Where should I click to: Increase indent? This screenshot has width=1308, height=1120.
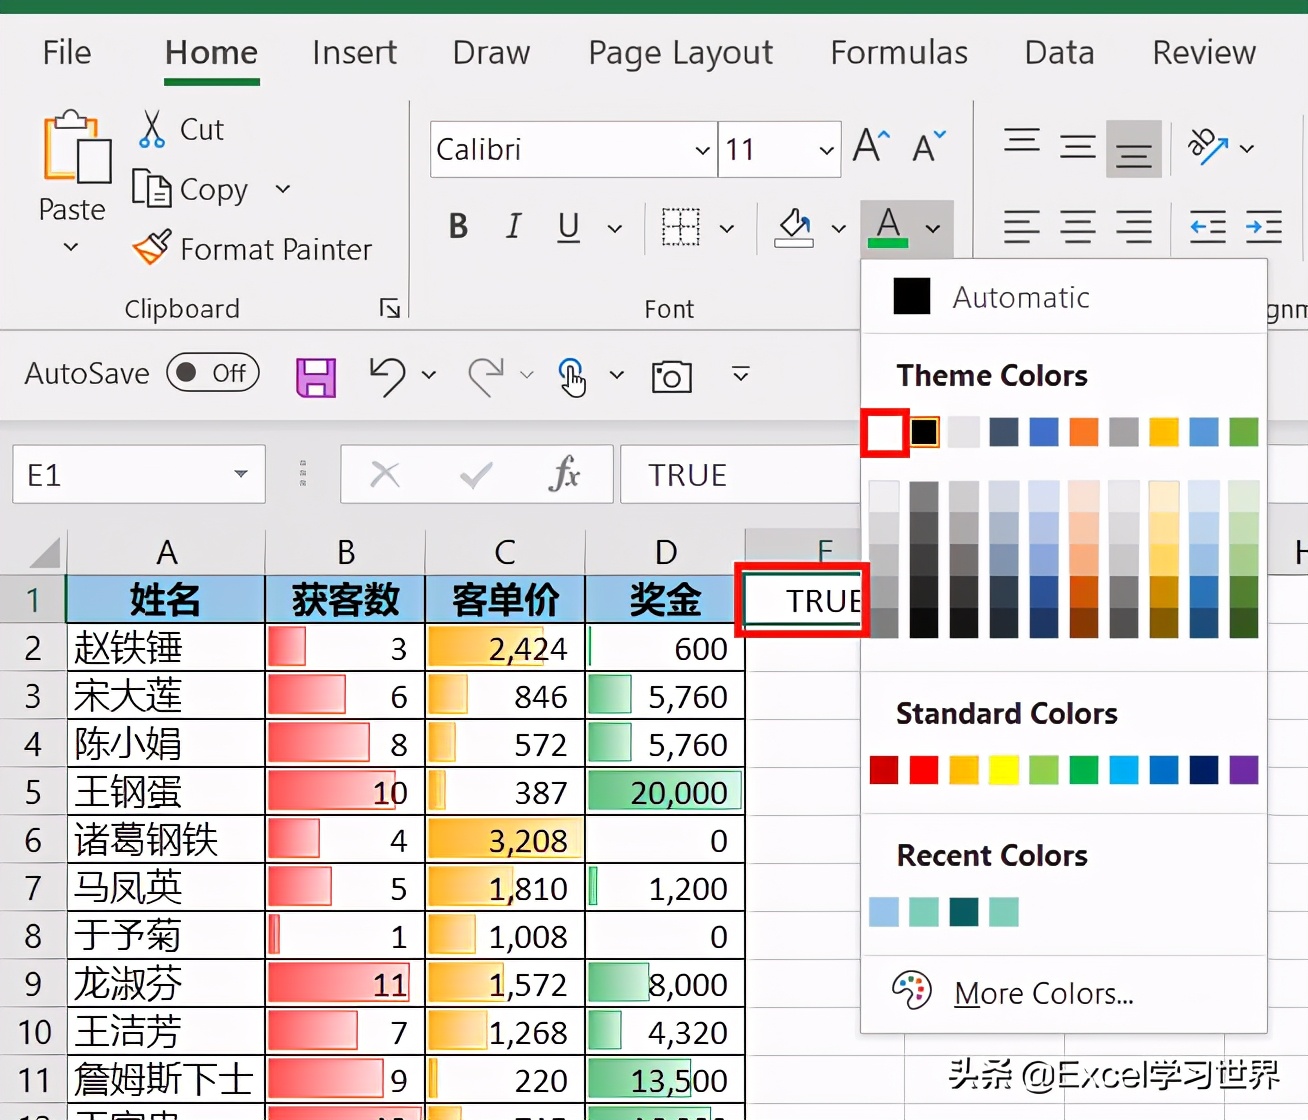coord(1264,228)
